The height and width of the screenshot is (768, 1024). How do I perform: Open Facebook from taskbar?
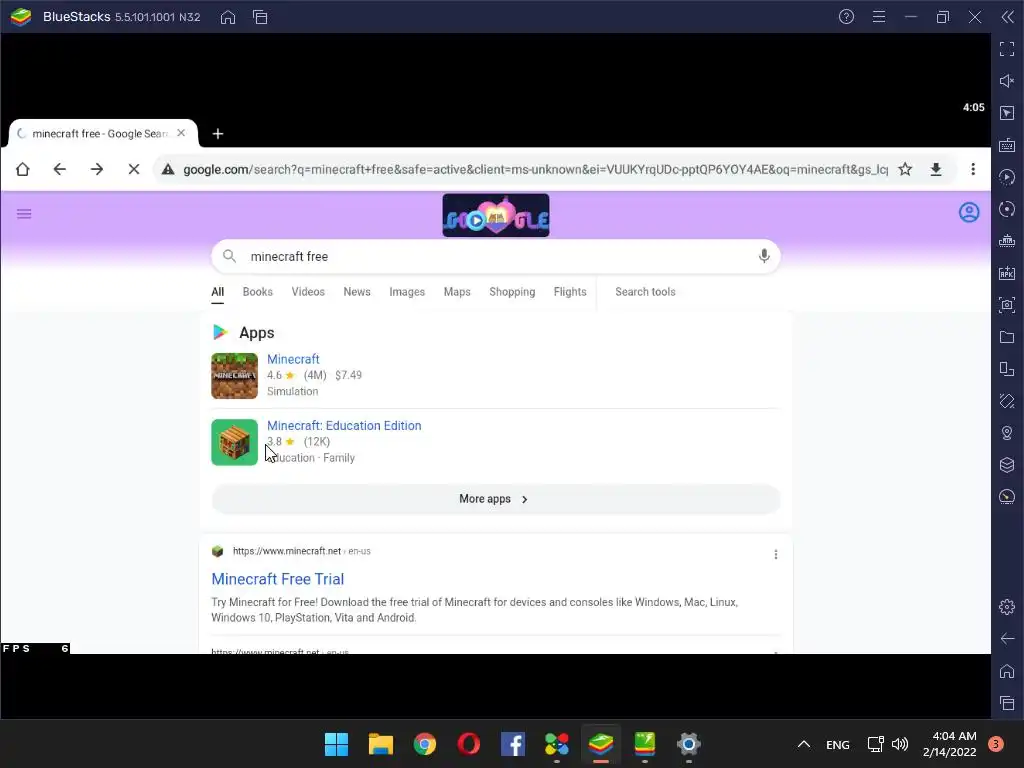(513, 744)
